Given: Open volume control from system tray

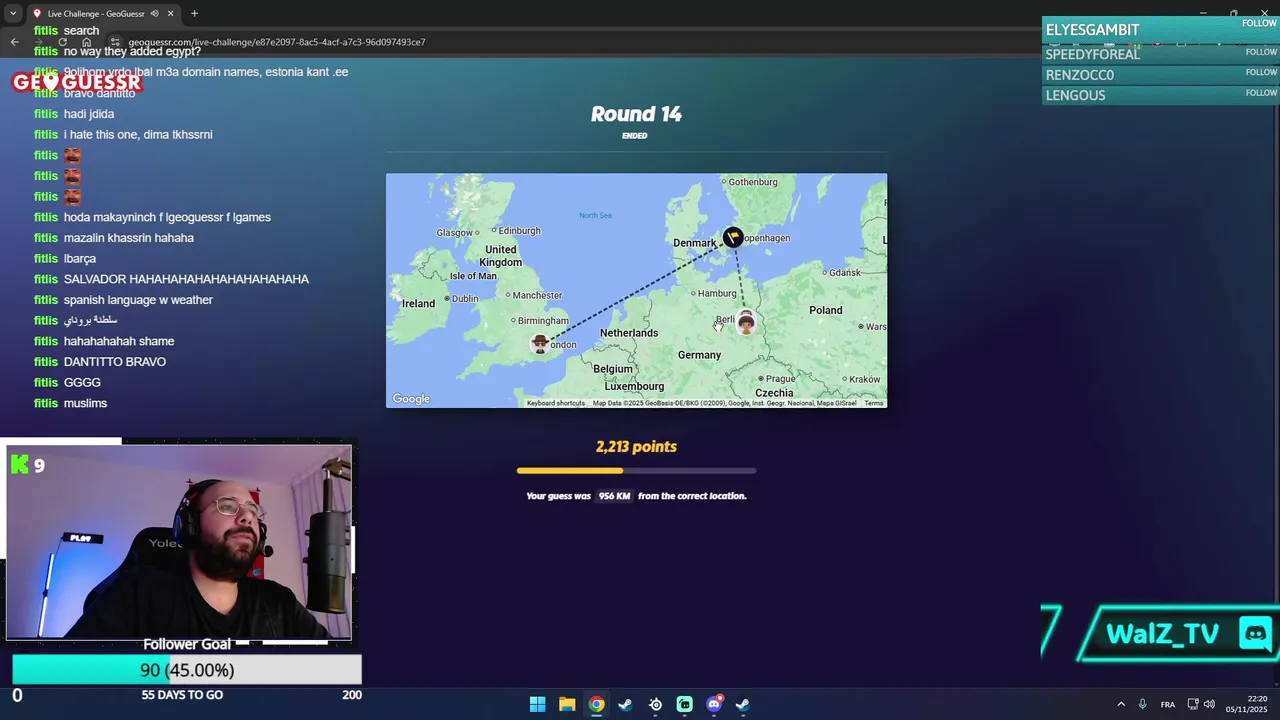Looking at the screenshot, I should tap(1209, 704).
